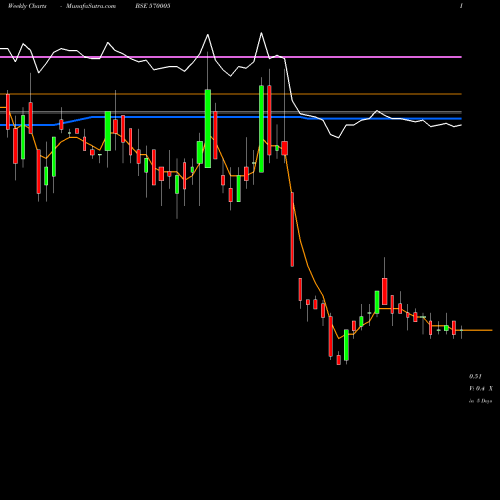Click the 'in 5 Days' label
Screen dimensions: 500x500
click(481, 401)
